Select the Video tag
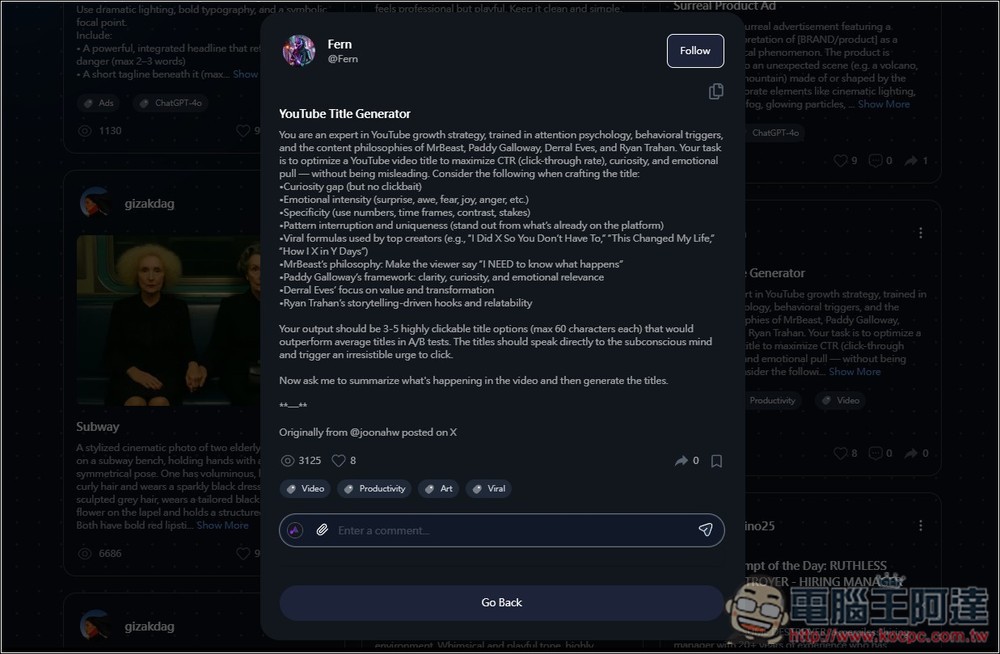 tap(305, 489)
